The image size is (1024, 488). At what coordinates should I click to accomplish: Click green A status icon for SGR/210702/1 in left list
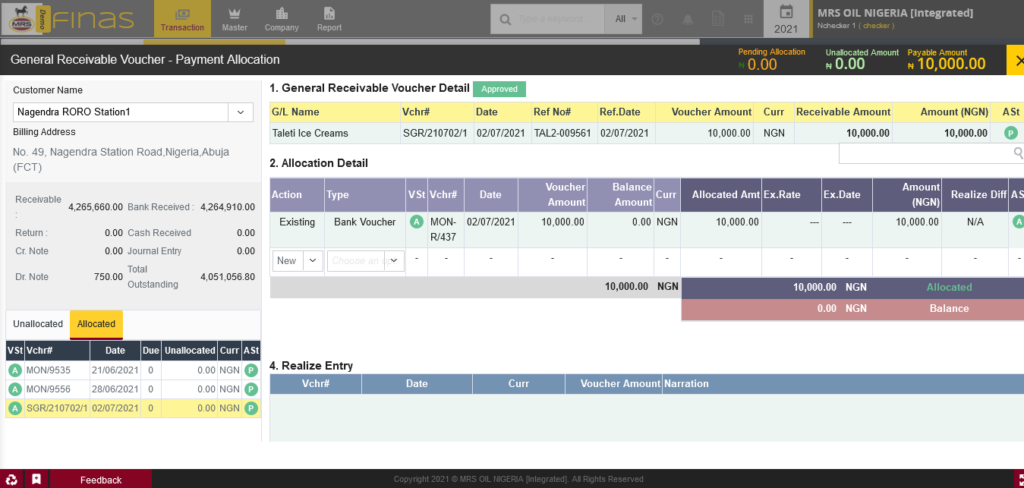[14, 408]
